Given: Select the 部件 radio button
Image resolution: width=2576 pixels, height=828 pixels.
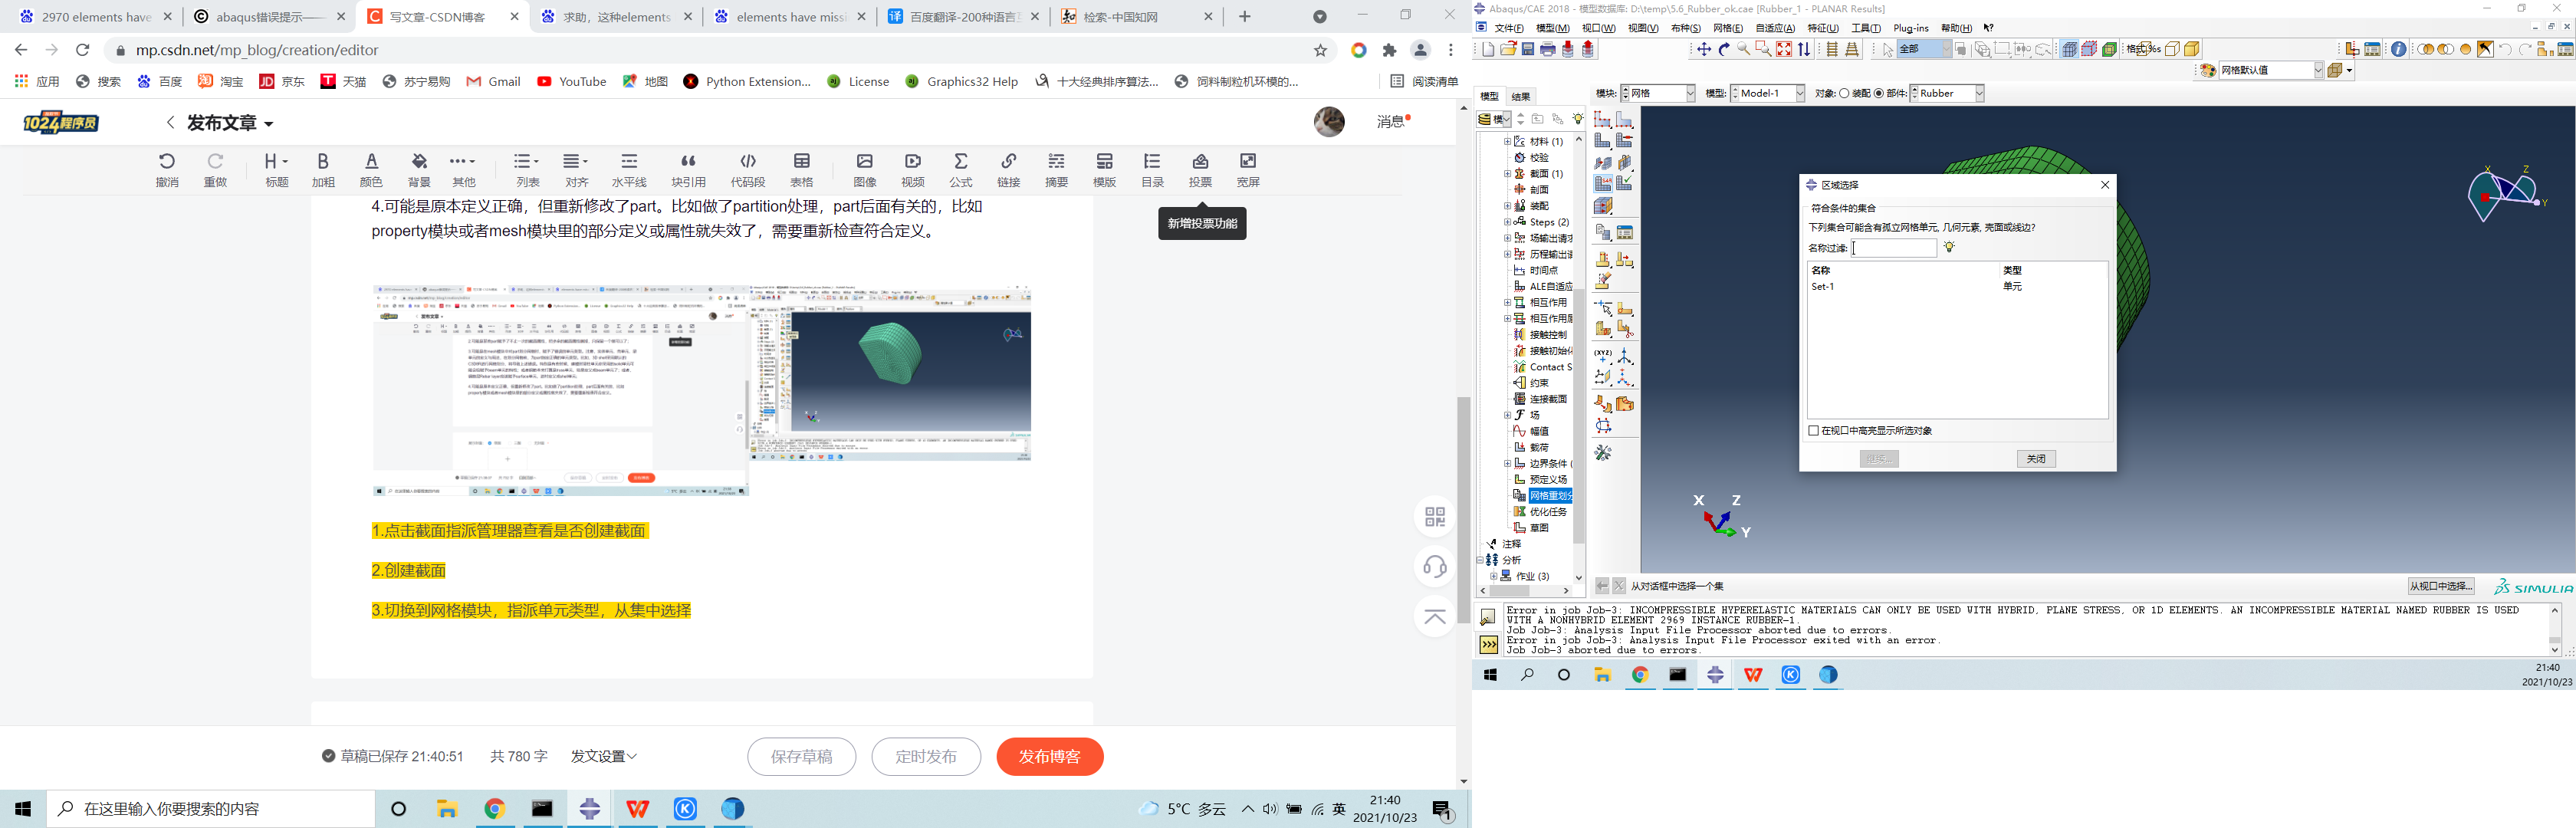Looking at the screenshot, I should pos(1880,93).
